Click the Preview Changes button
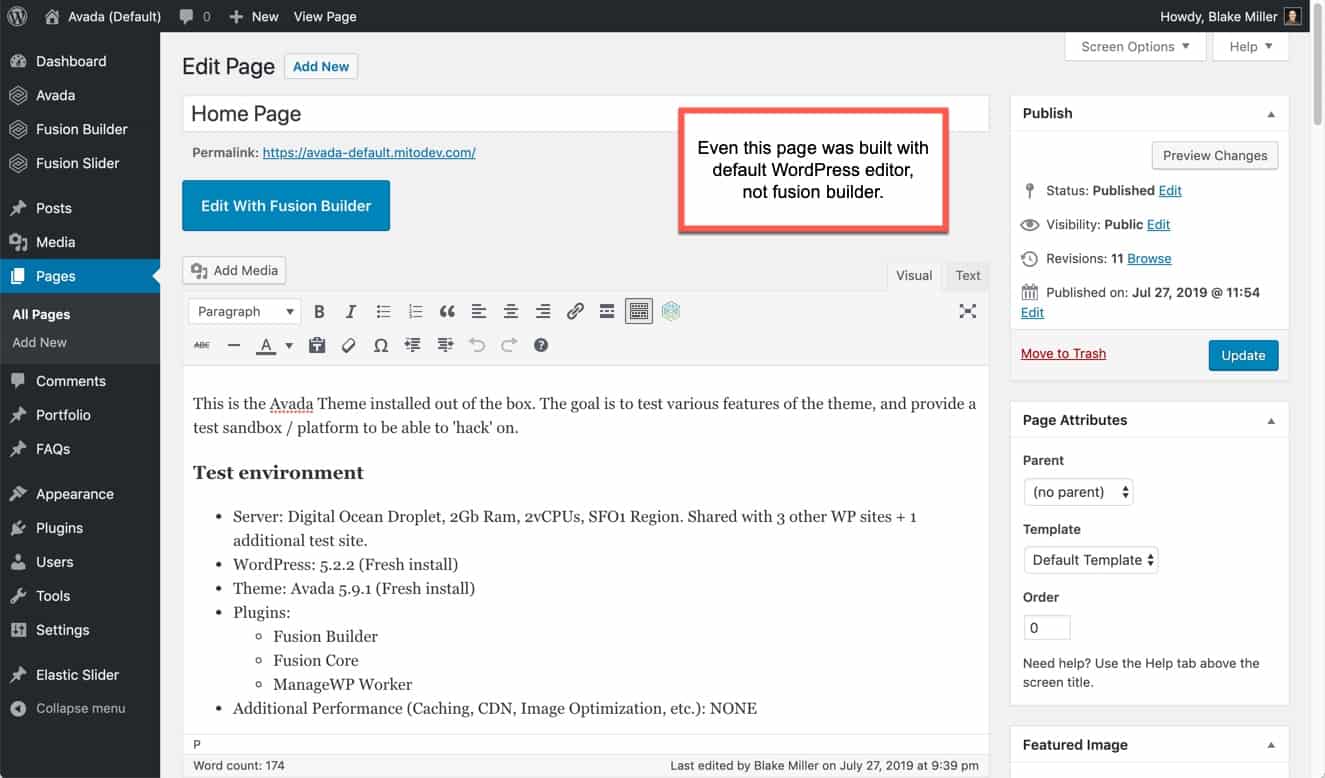 coord(1215,156)
